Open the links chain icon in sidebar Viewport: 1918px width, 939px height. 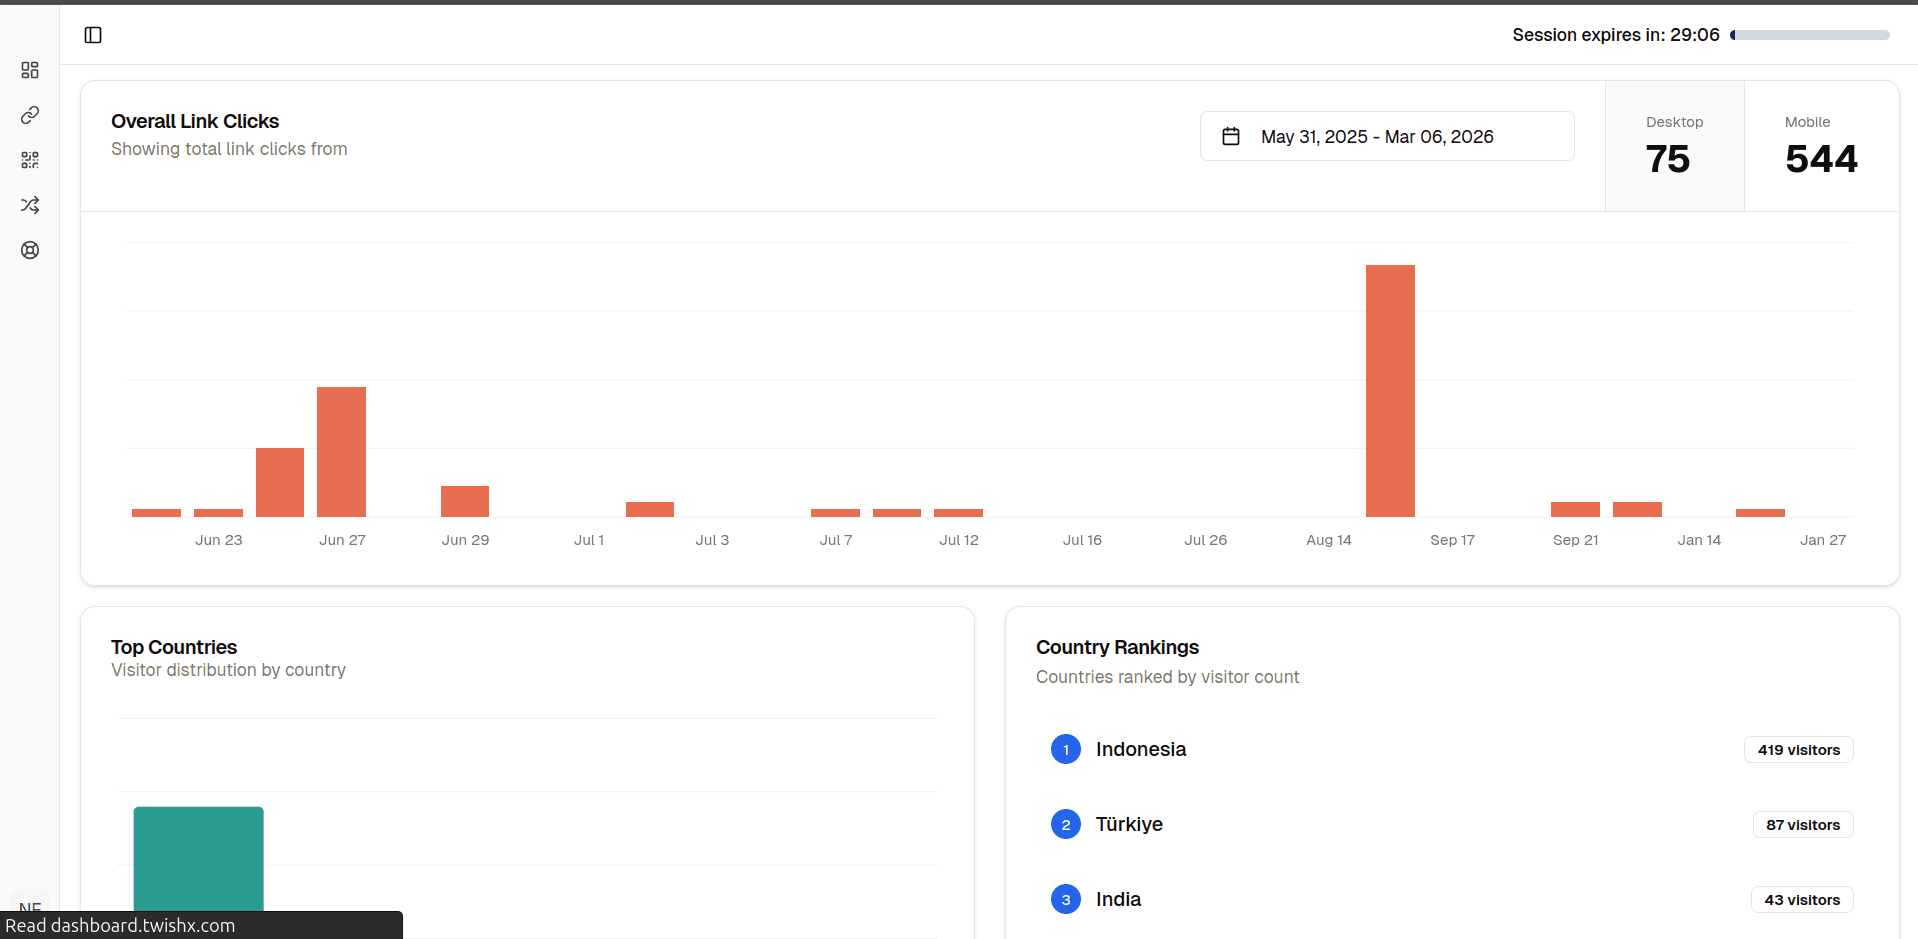point(30,115)
